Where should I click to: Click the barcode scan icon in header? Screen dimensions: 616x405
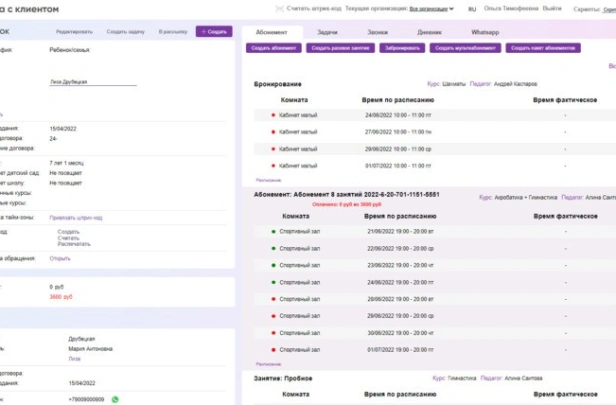coord(279,8)
